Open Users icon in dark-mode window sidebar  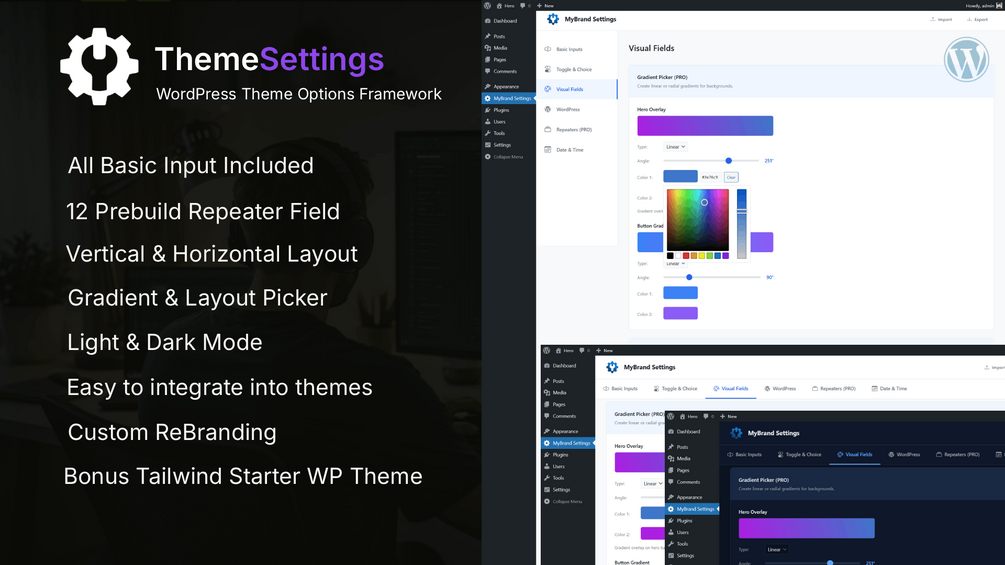click(x=671, y=532)
